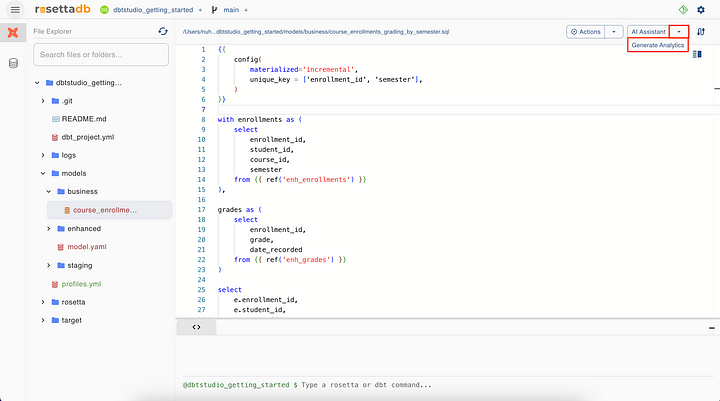Click 'with enrollments as' code line
This screenshot has height=401, width=720.
click(x=260, y=119)
